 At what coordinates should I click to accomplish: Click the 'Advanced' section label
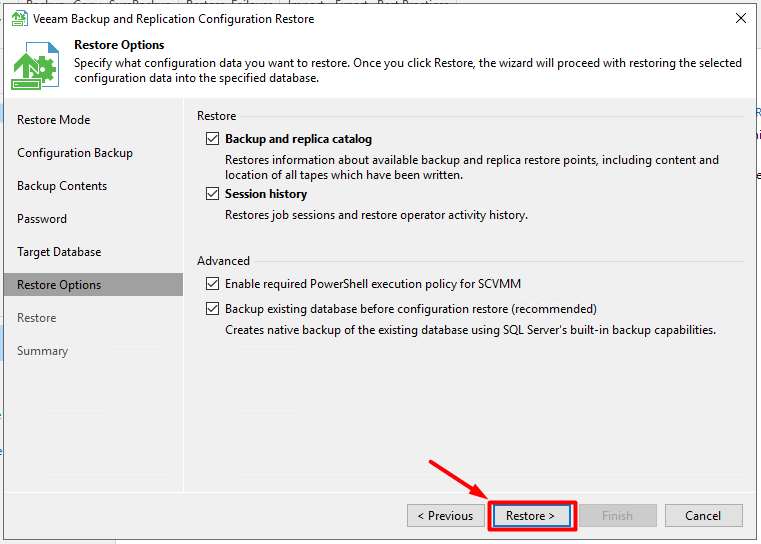[223, 261]
